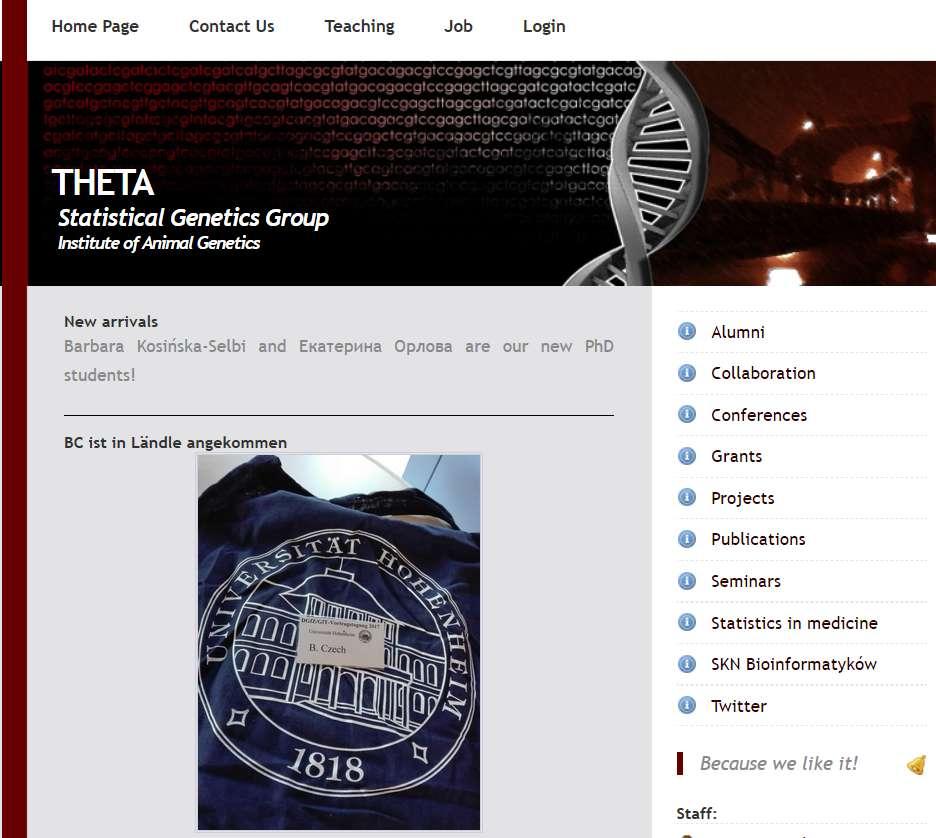
Task: Click the info icon beside Seminars
Action: click(x=687, y=581)
